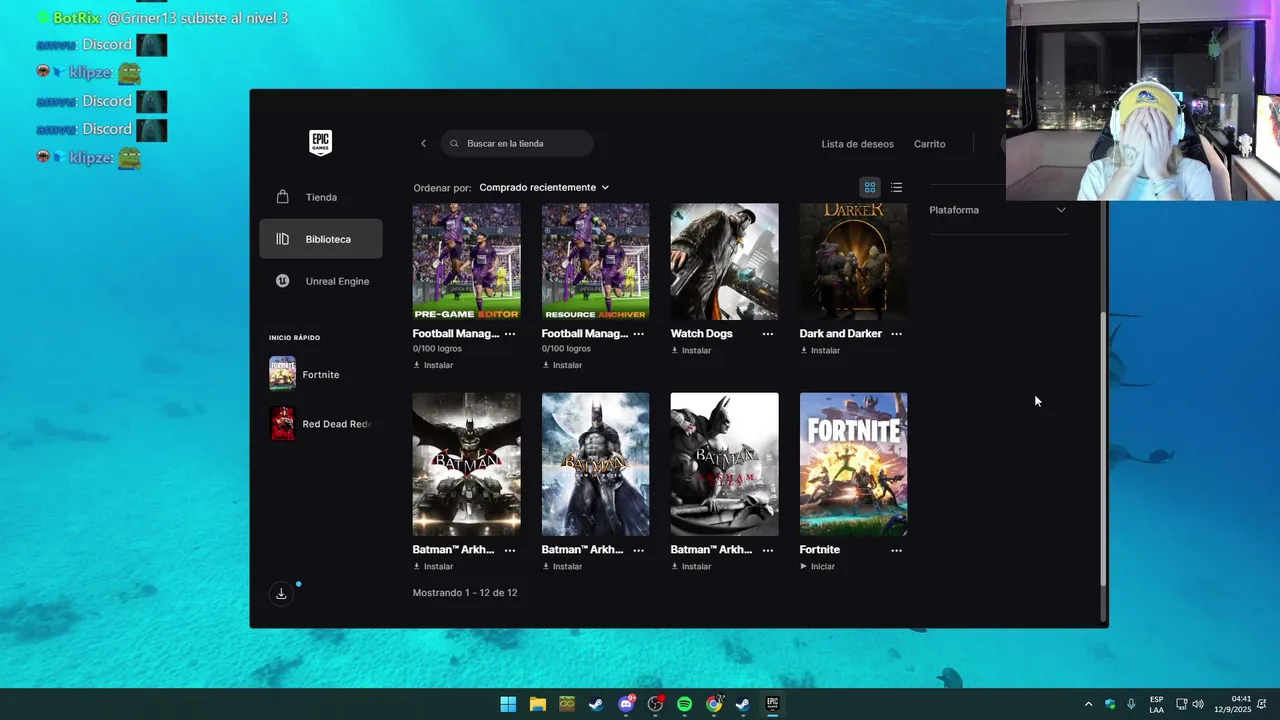Go back with the arrow beside the search box
Screen dimensions: 1280x720
click(423, 144)
